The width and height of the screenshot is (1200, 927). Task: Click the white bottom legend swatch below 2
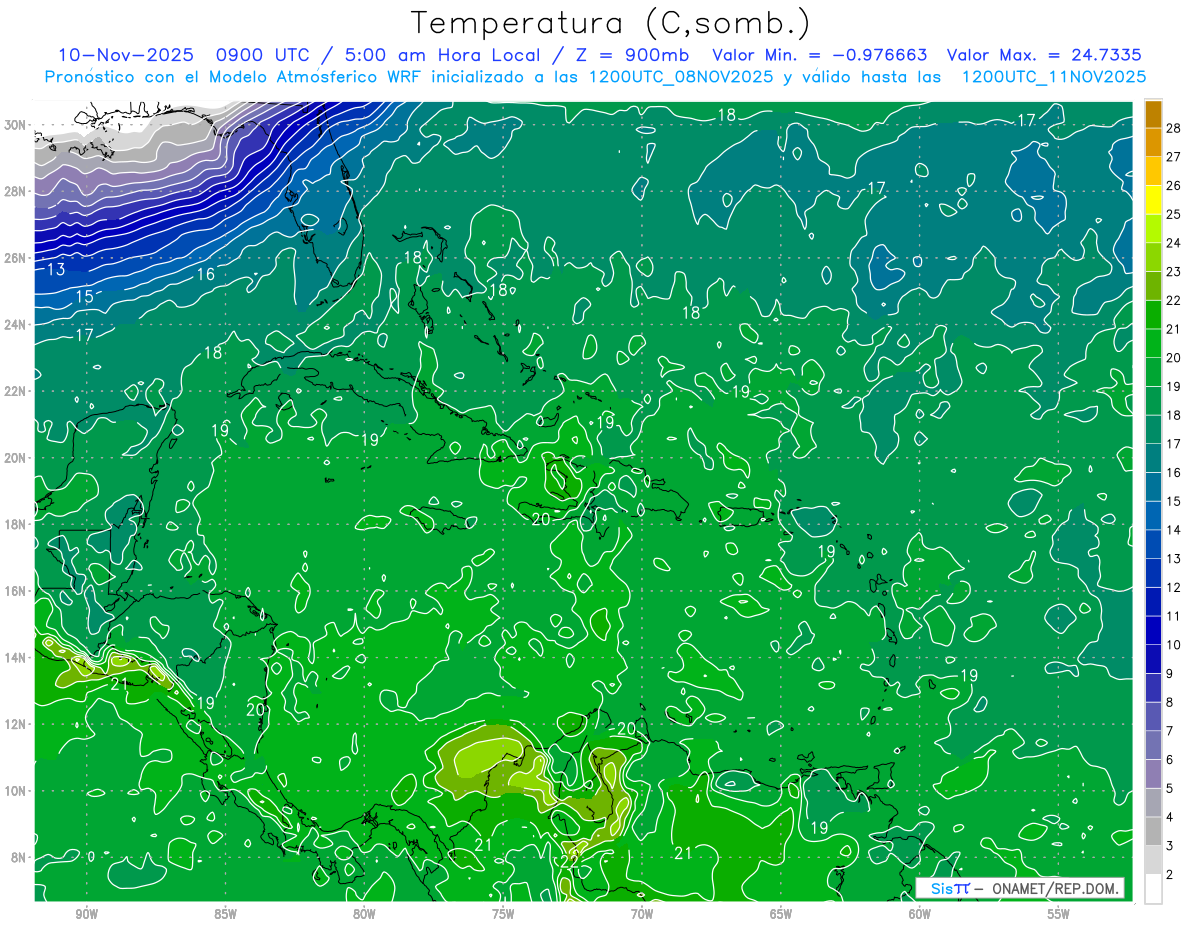(1153, 889)
